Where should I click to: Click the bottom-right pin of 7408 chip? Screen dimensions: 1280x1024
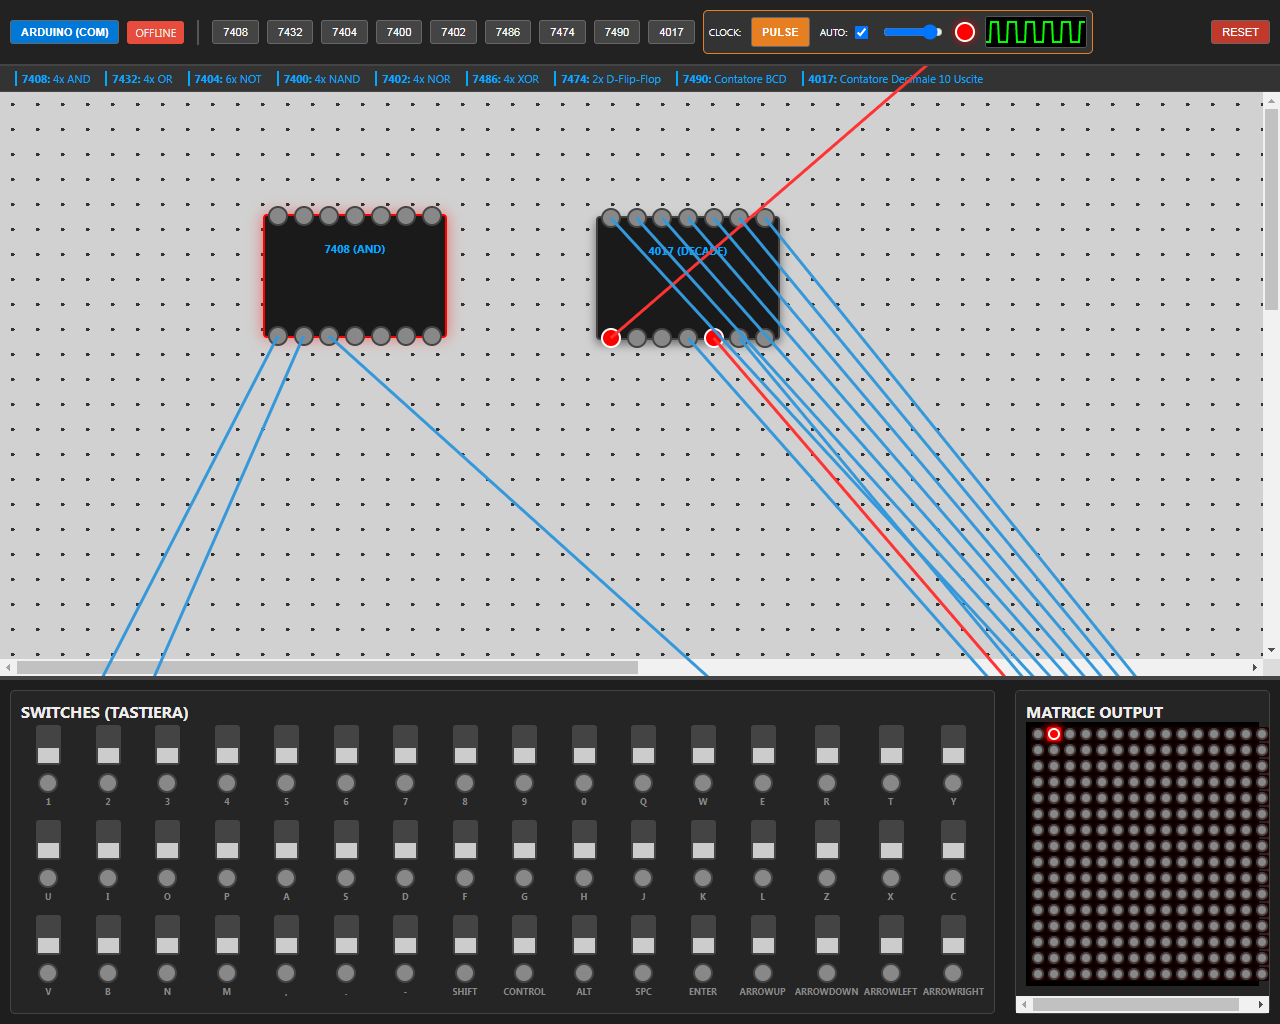(432, 336)
